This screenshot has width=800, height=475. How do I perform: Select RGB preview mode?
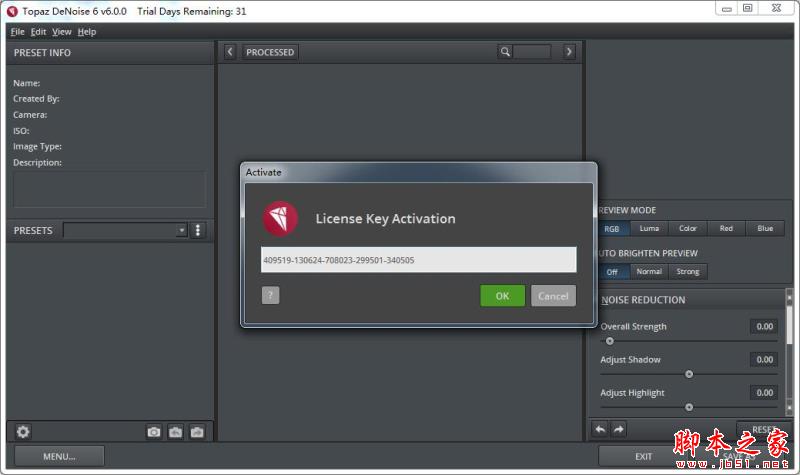click(612, 229)
